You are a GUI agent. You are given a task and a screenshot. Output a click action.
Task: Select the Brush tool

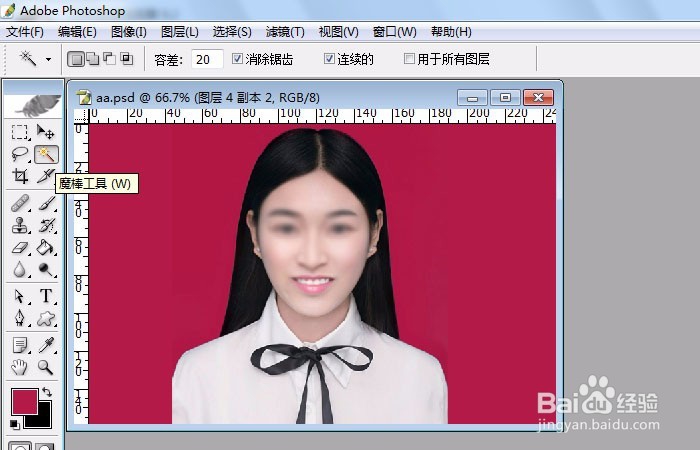tap(46, 204)
